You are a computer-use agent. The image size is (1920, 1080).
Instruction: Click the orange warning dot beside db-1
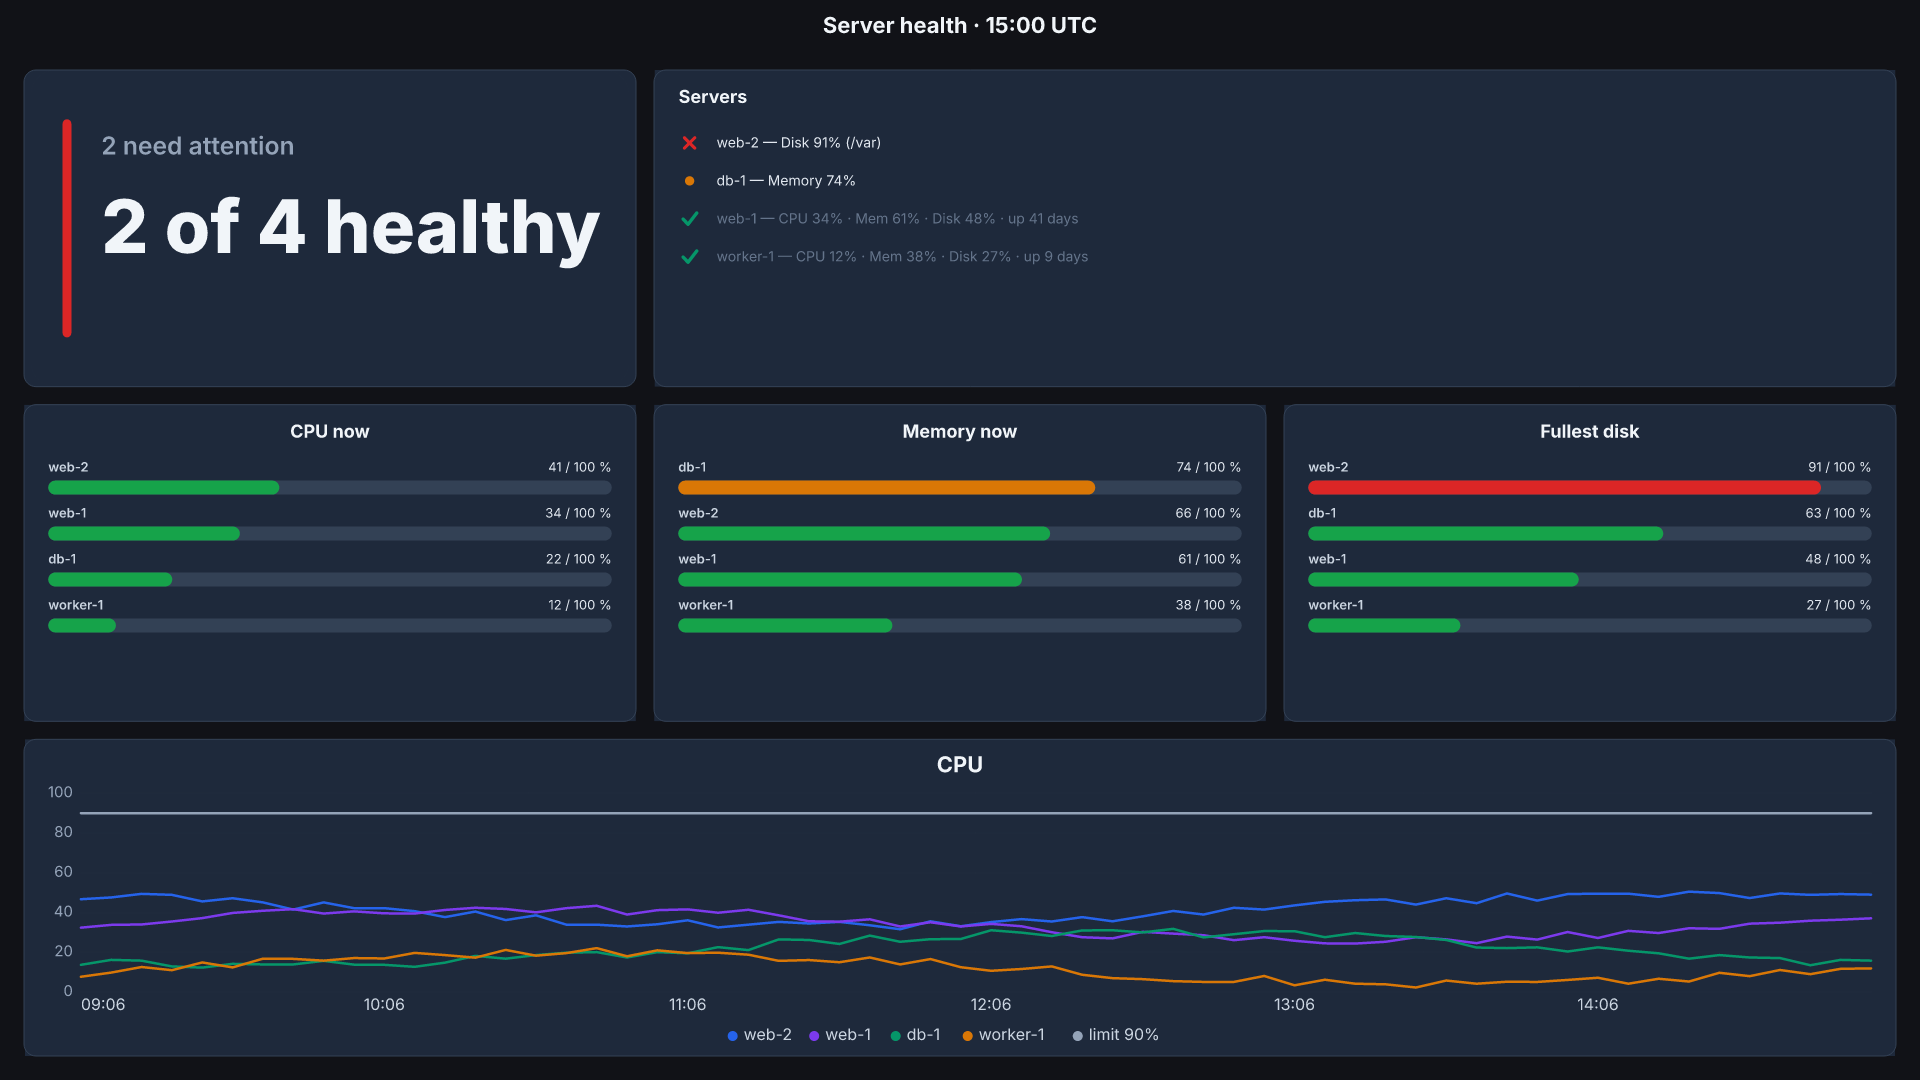(x=689, y=181)
